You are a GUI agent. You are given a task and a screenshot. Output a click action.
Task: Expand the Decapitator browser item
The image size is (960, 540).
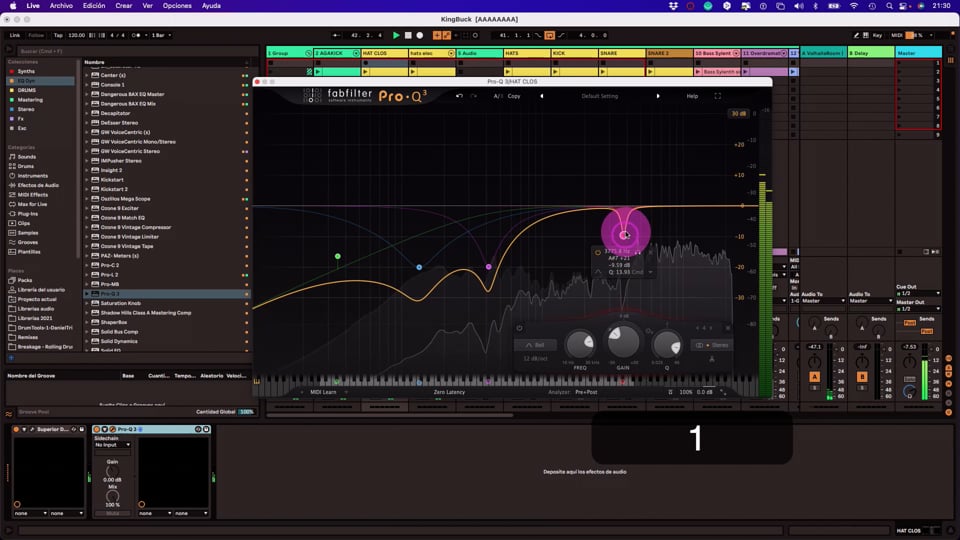tap(87, 113)
